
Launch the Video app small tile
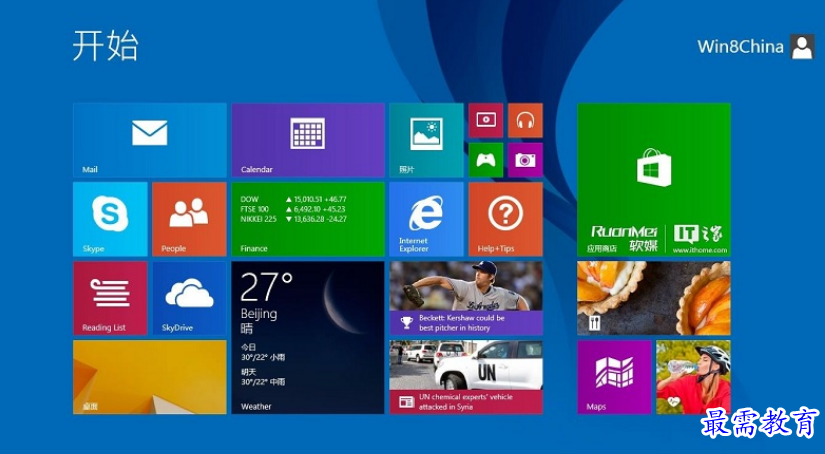click(486, 120)
